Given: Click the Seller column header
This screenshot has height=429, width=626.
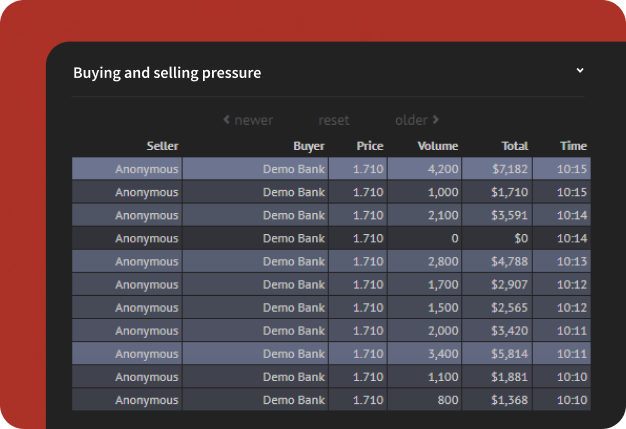Looking at the screenshot, I should 162,146.
